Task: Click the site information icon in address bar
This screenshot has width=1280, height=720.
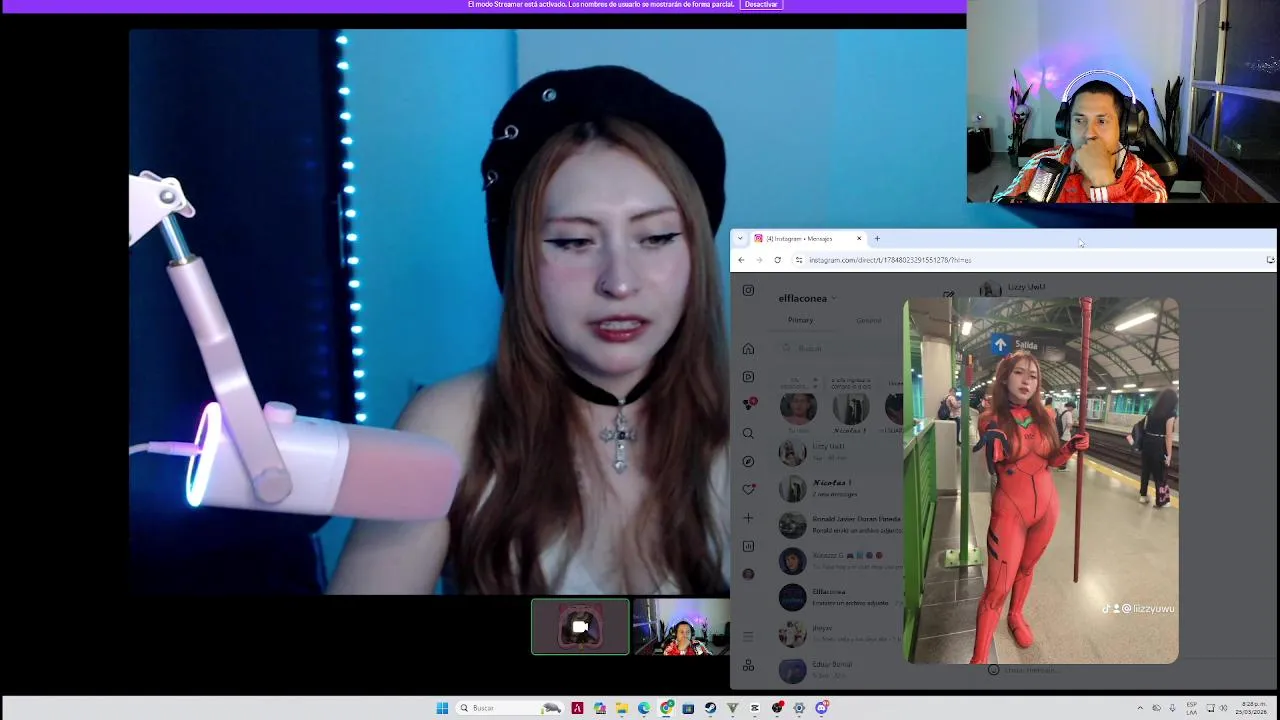Action: 798,260
